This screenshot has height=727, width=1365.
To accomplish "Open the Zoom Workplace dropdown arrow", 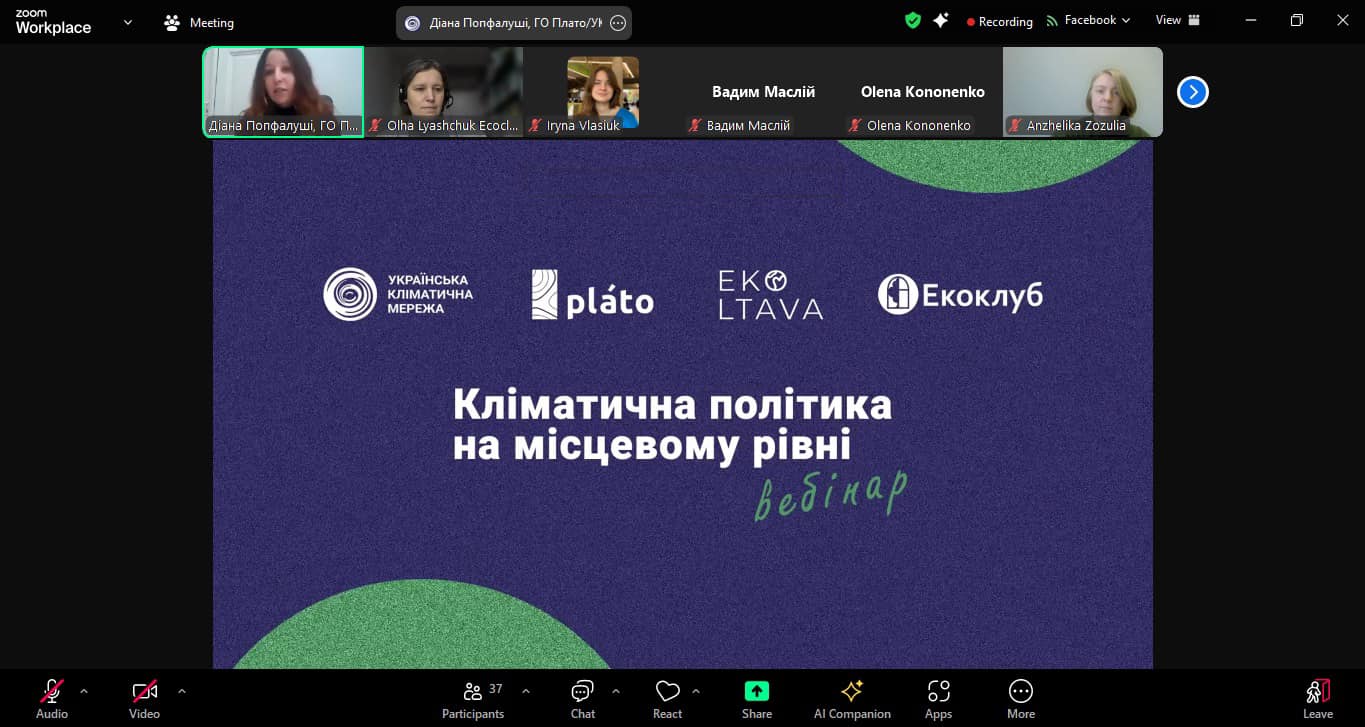I will (128, 22).
